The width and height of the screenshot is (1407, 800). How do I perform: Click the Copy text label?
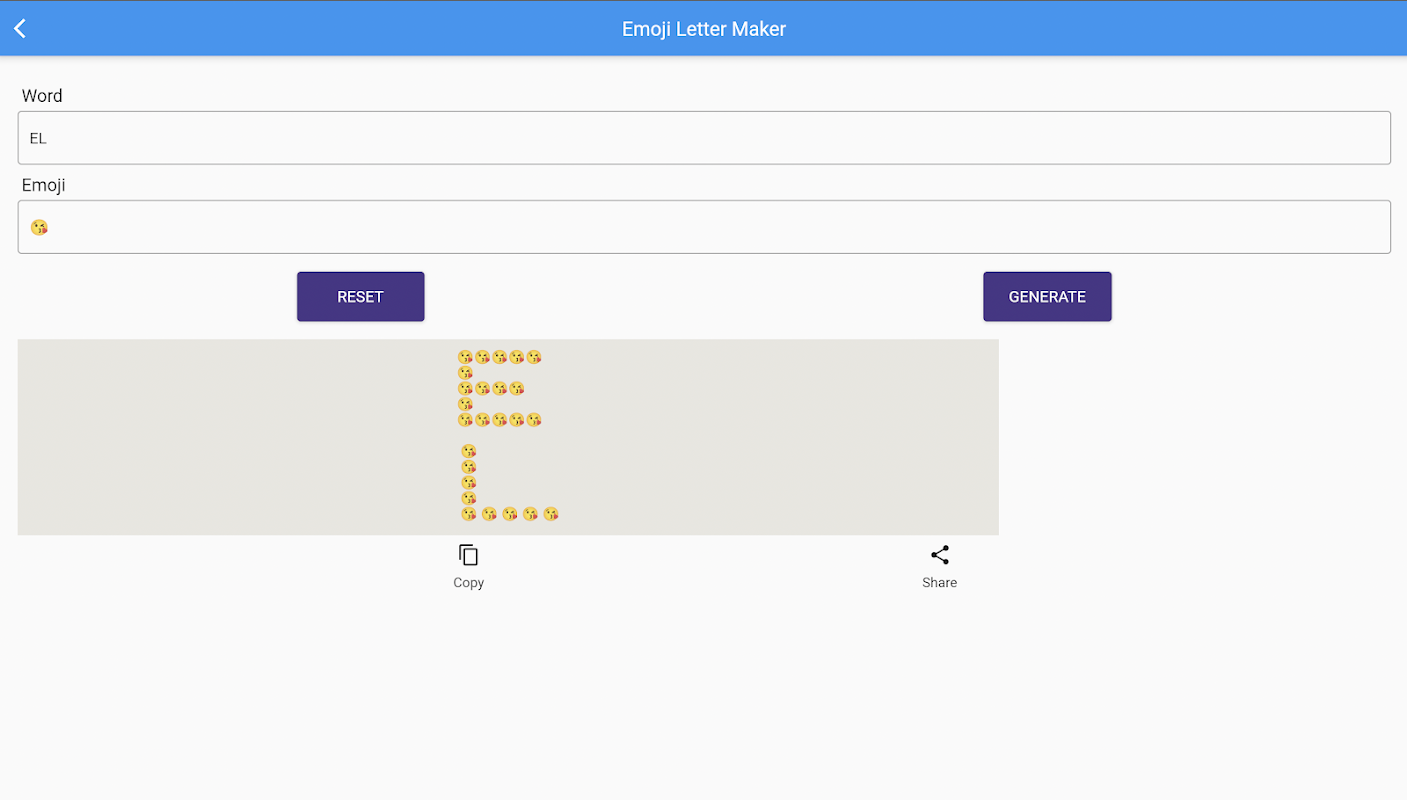click(468, 583)
